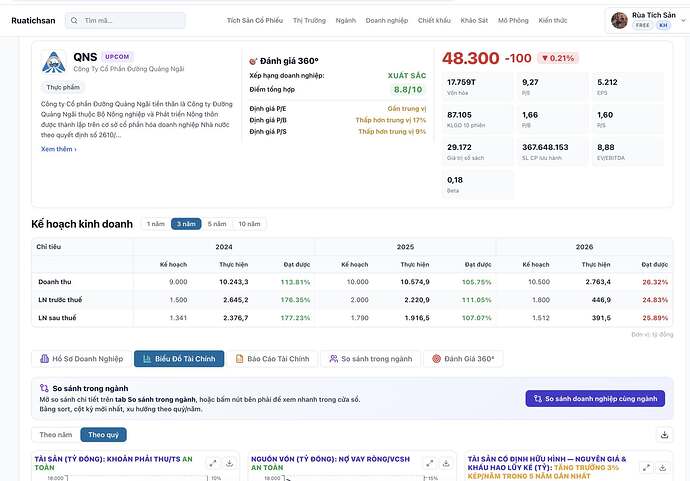The width and height of the screenshot is (690, 481).
Task: Open the user account dropdown chevron
Action: pos(683,20)
